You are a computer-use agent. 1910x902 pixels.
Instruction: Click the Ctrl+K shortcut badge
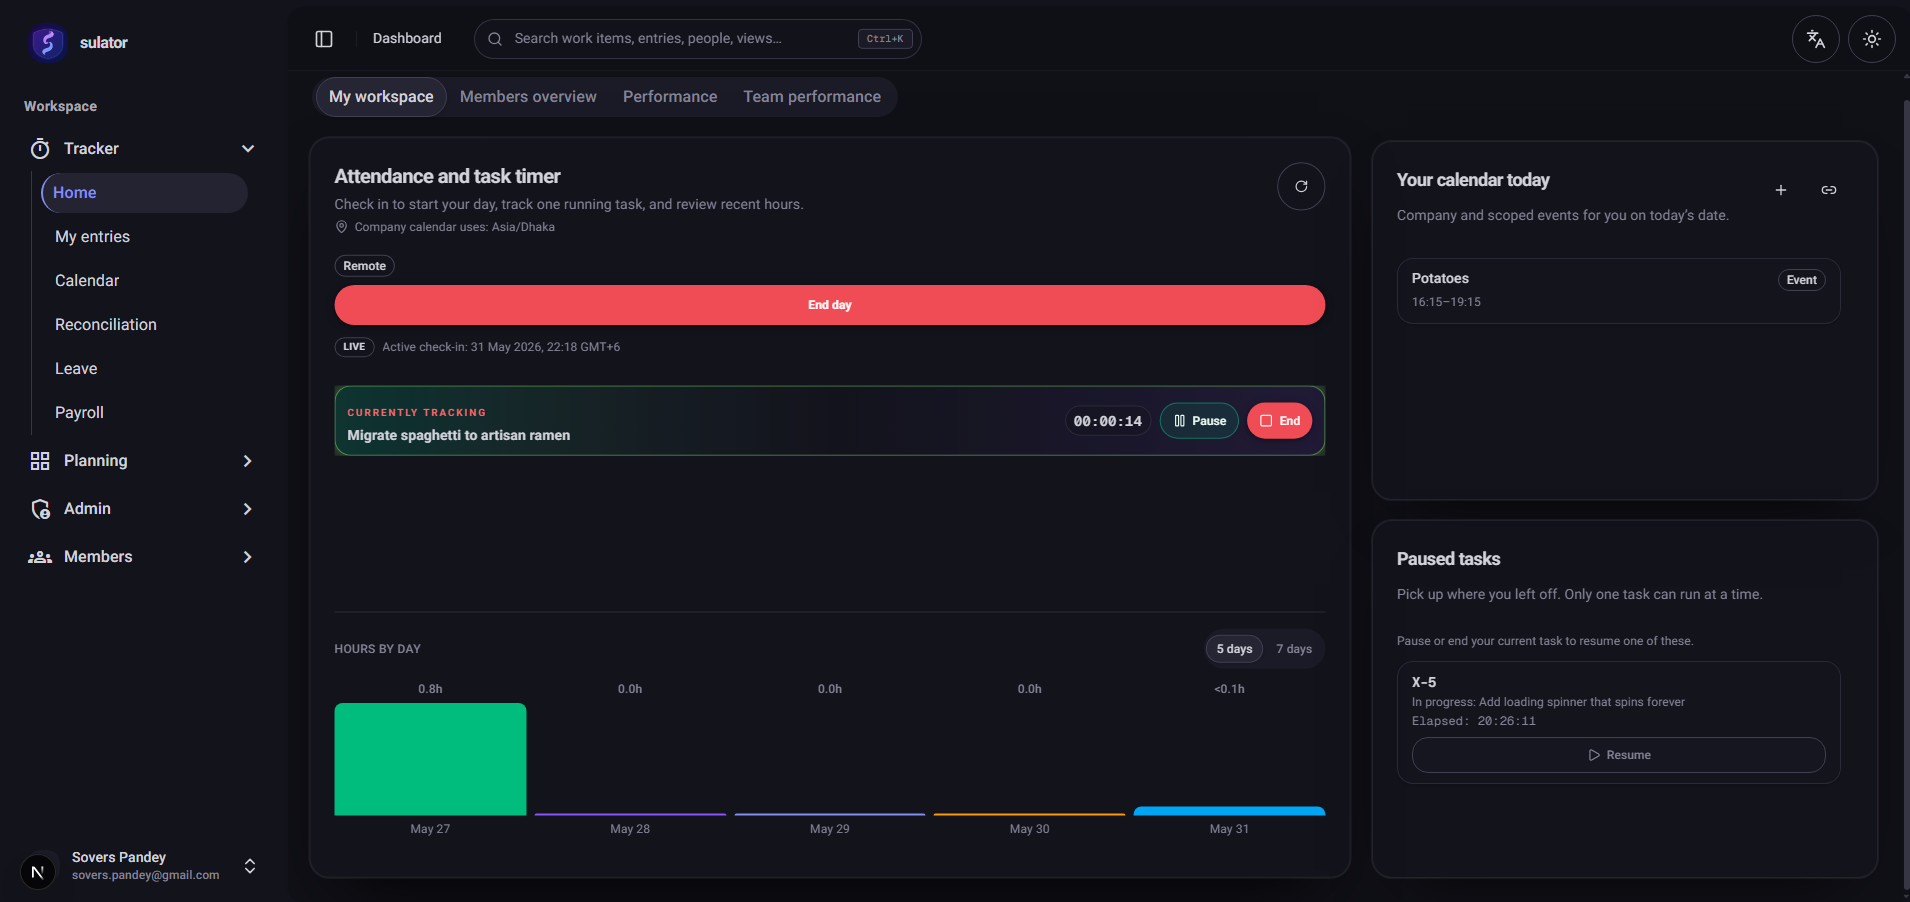885,39
